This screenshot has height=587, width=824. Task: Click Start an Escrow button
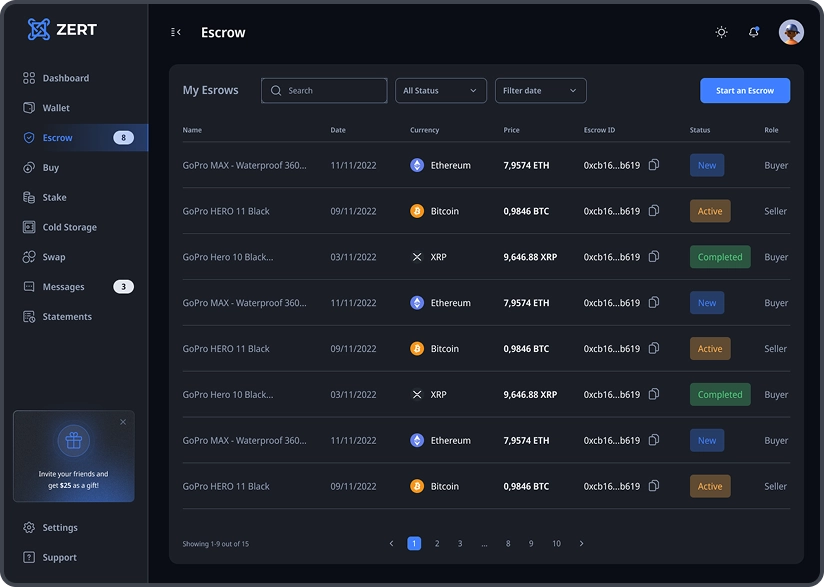tap(745, 90)
